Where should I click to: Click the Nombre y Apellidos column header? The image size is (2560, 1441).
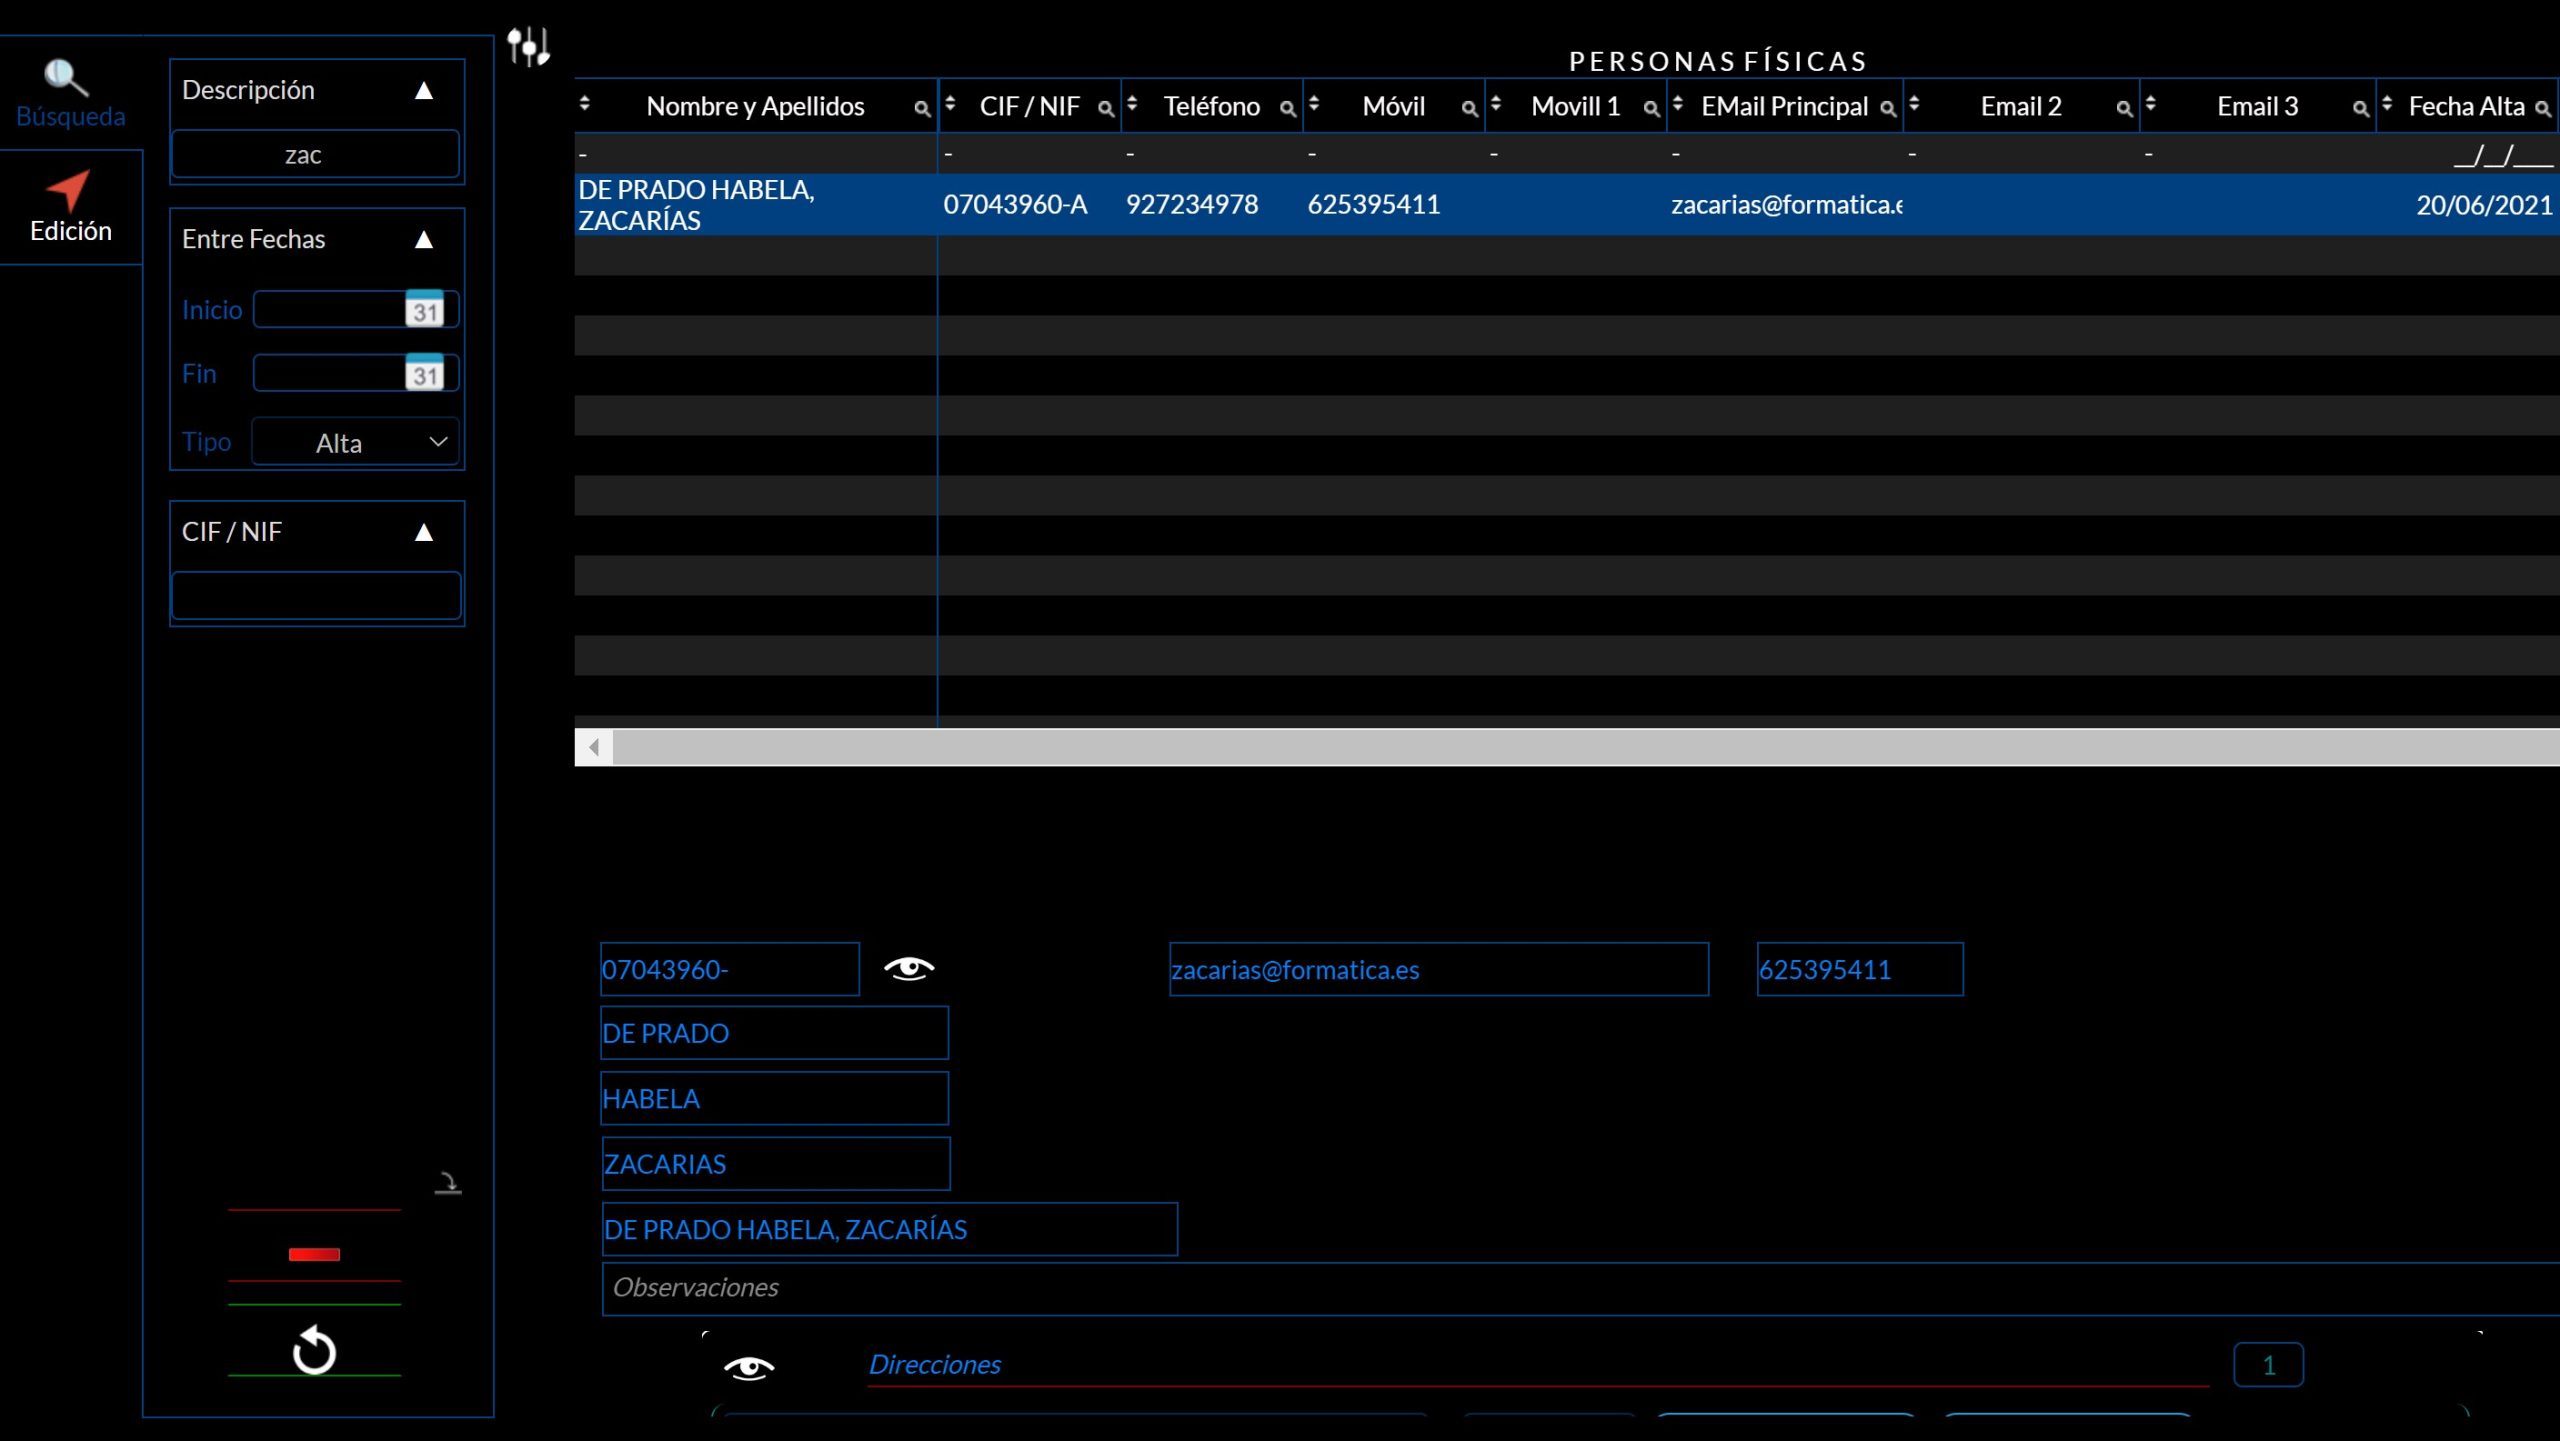[755, 106]
